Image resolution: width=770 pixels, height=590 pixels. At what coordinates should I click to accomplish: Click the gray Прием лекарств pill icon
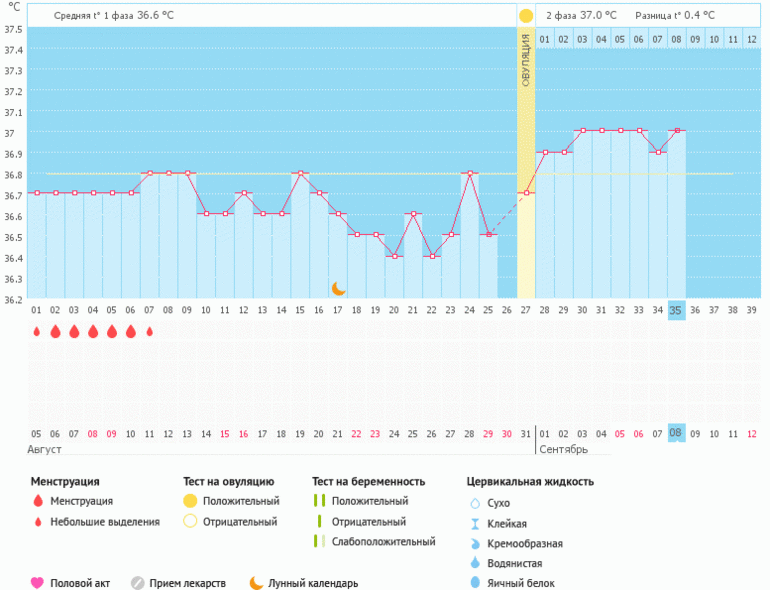pyautogui.click(x=138, y=583)
